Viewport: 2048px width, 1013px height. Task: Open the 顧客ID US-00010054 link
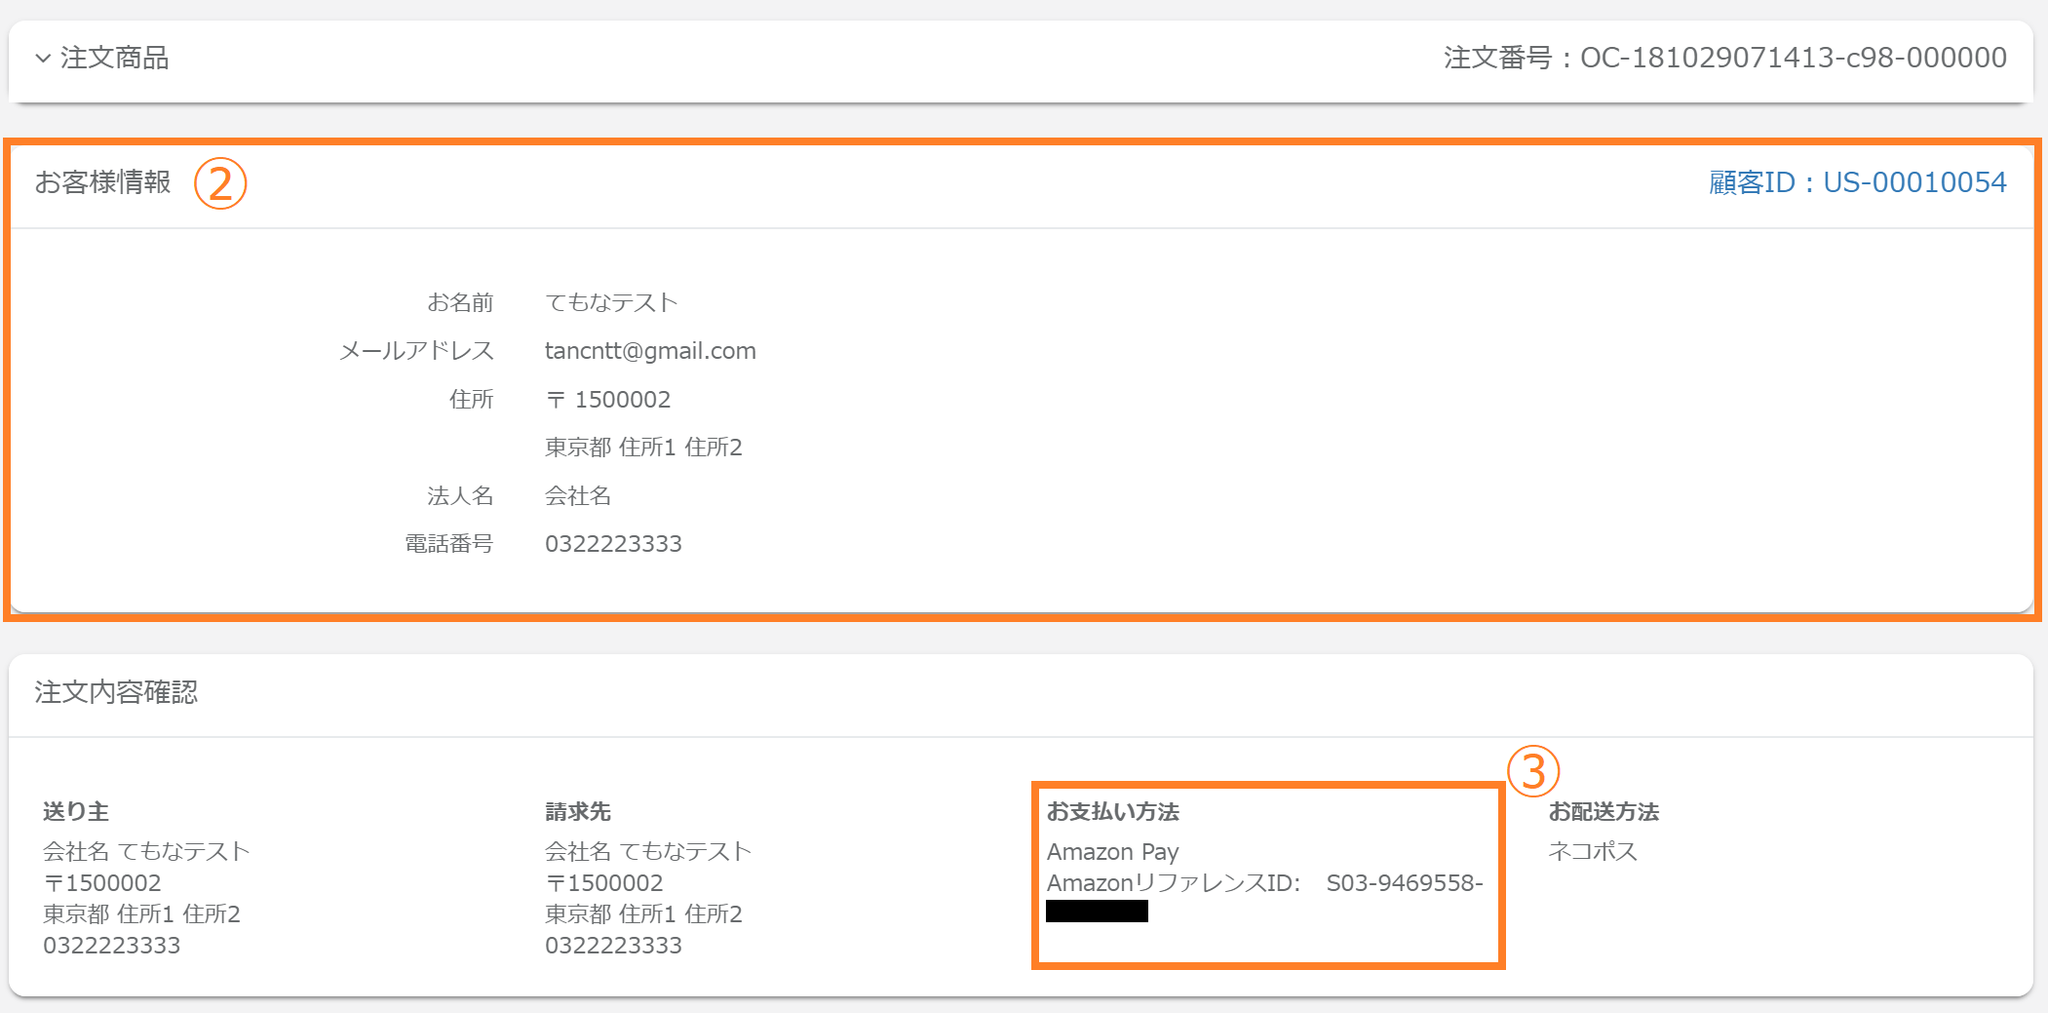click(1857, 182)
